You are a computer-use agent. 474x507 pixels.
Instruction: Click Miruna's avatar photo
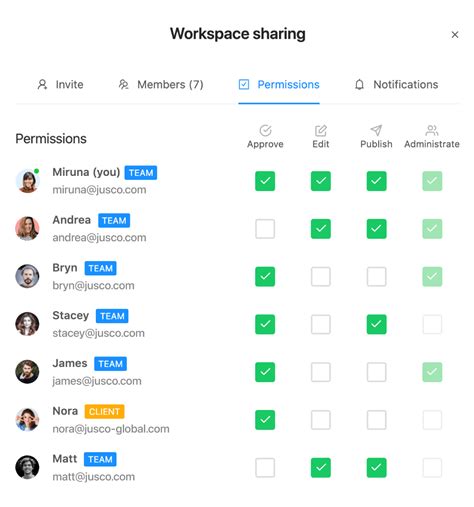pos(27,181)
